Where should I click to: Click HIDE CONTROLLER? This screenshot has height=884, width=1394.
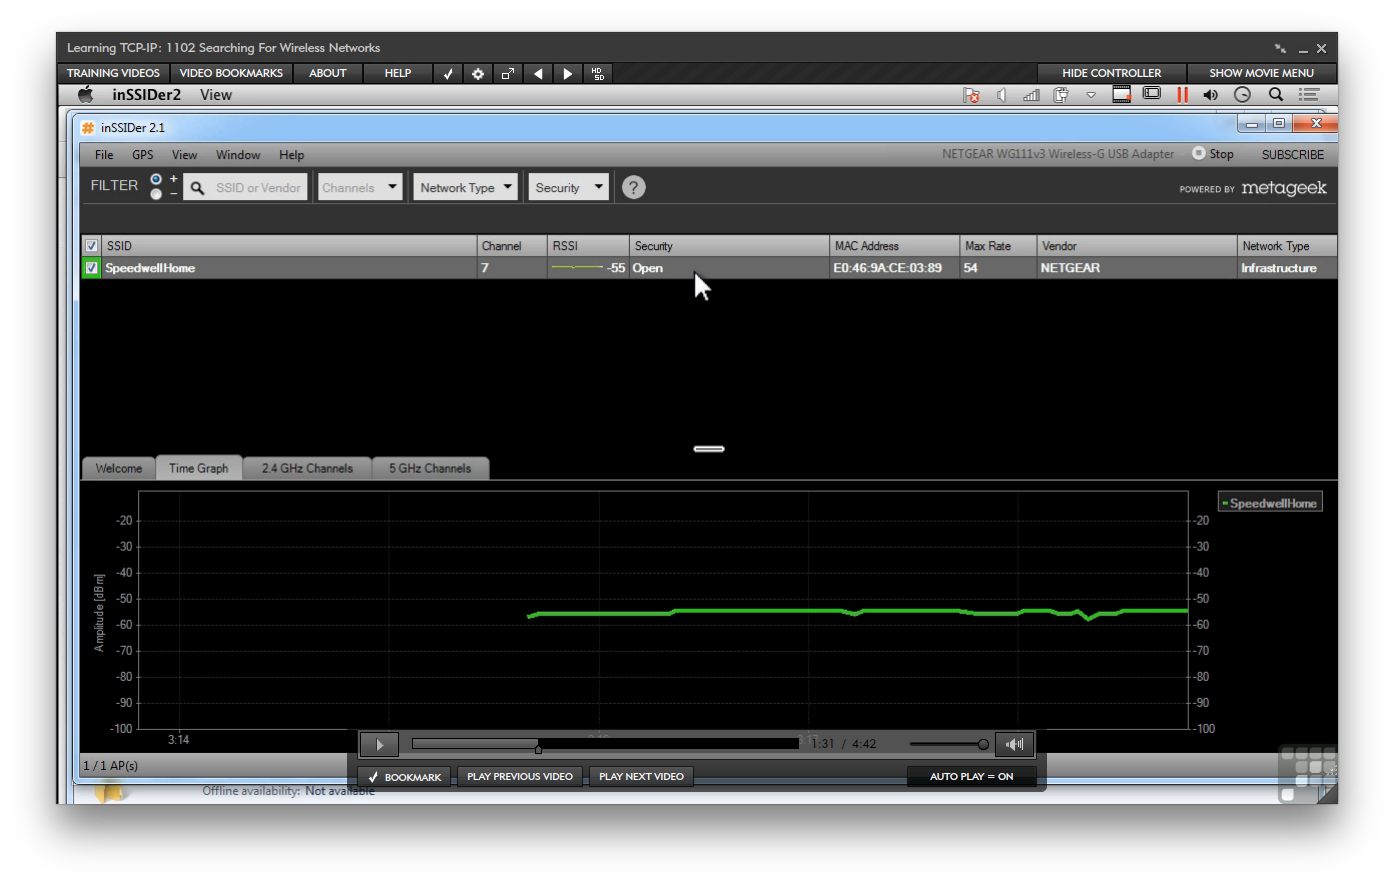click(x=1111, y=73)
